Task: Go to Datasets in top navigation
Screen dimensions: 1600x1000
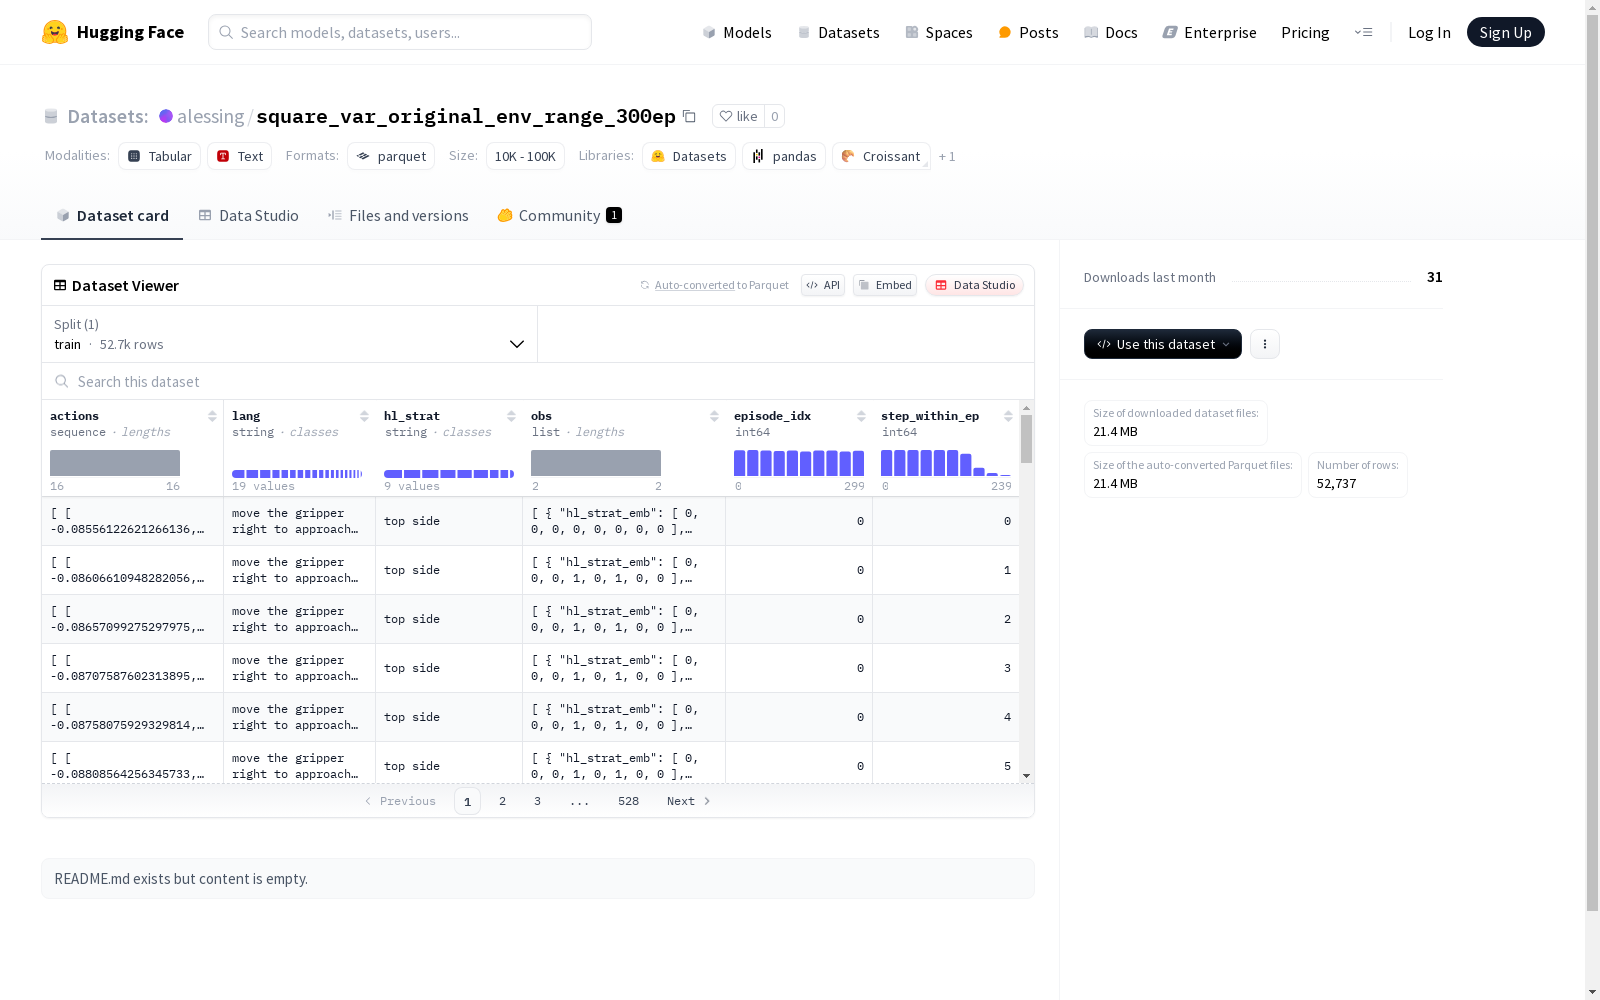Action: 838,32
